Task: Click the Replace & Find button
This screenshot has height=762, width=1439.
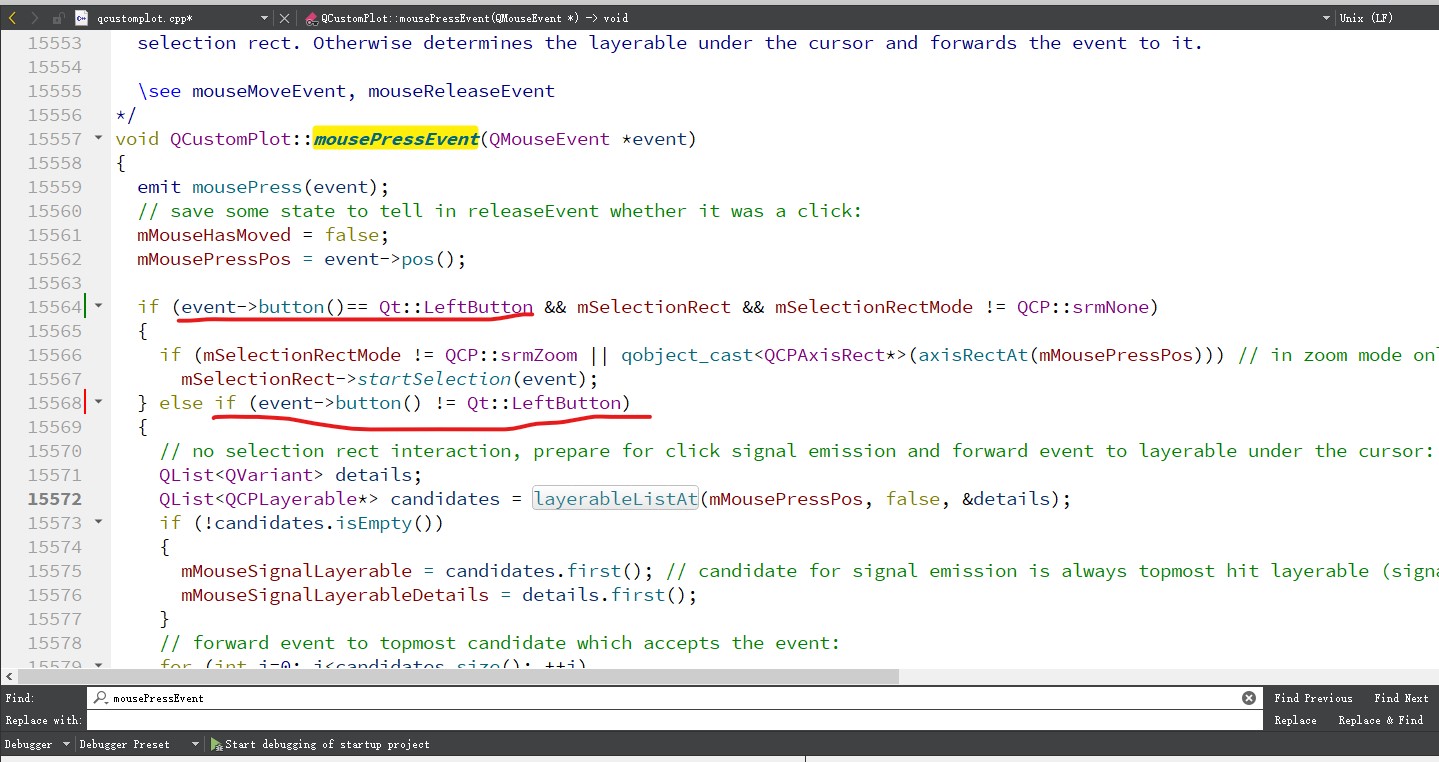Action: click(1383, 720)
